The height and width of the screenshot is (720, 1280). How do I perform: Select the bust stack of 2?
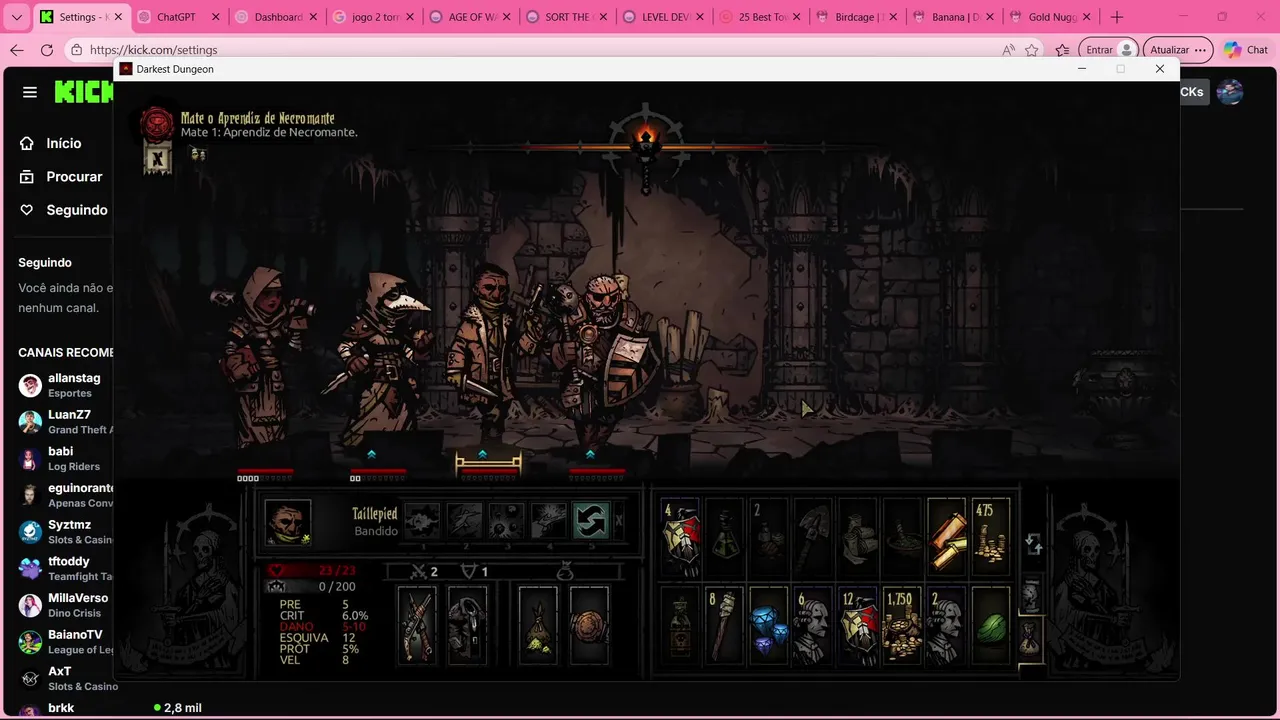pyautogui.click(x=946, y=626)
